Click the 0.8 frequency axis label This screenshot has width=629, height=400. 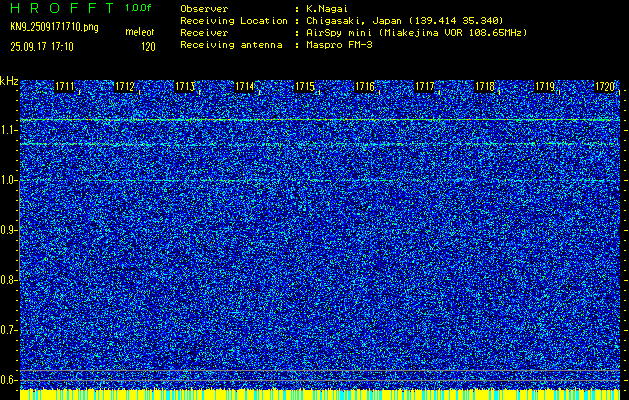[8, 280]
